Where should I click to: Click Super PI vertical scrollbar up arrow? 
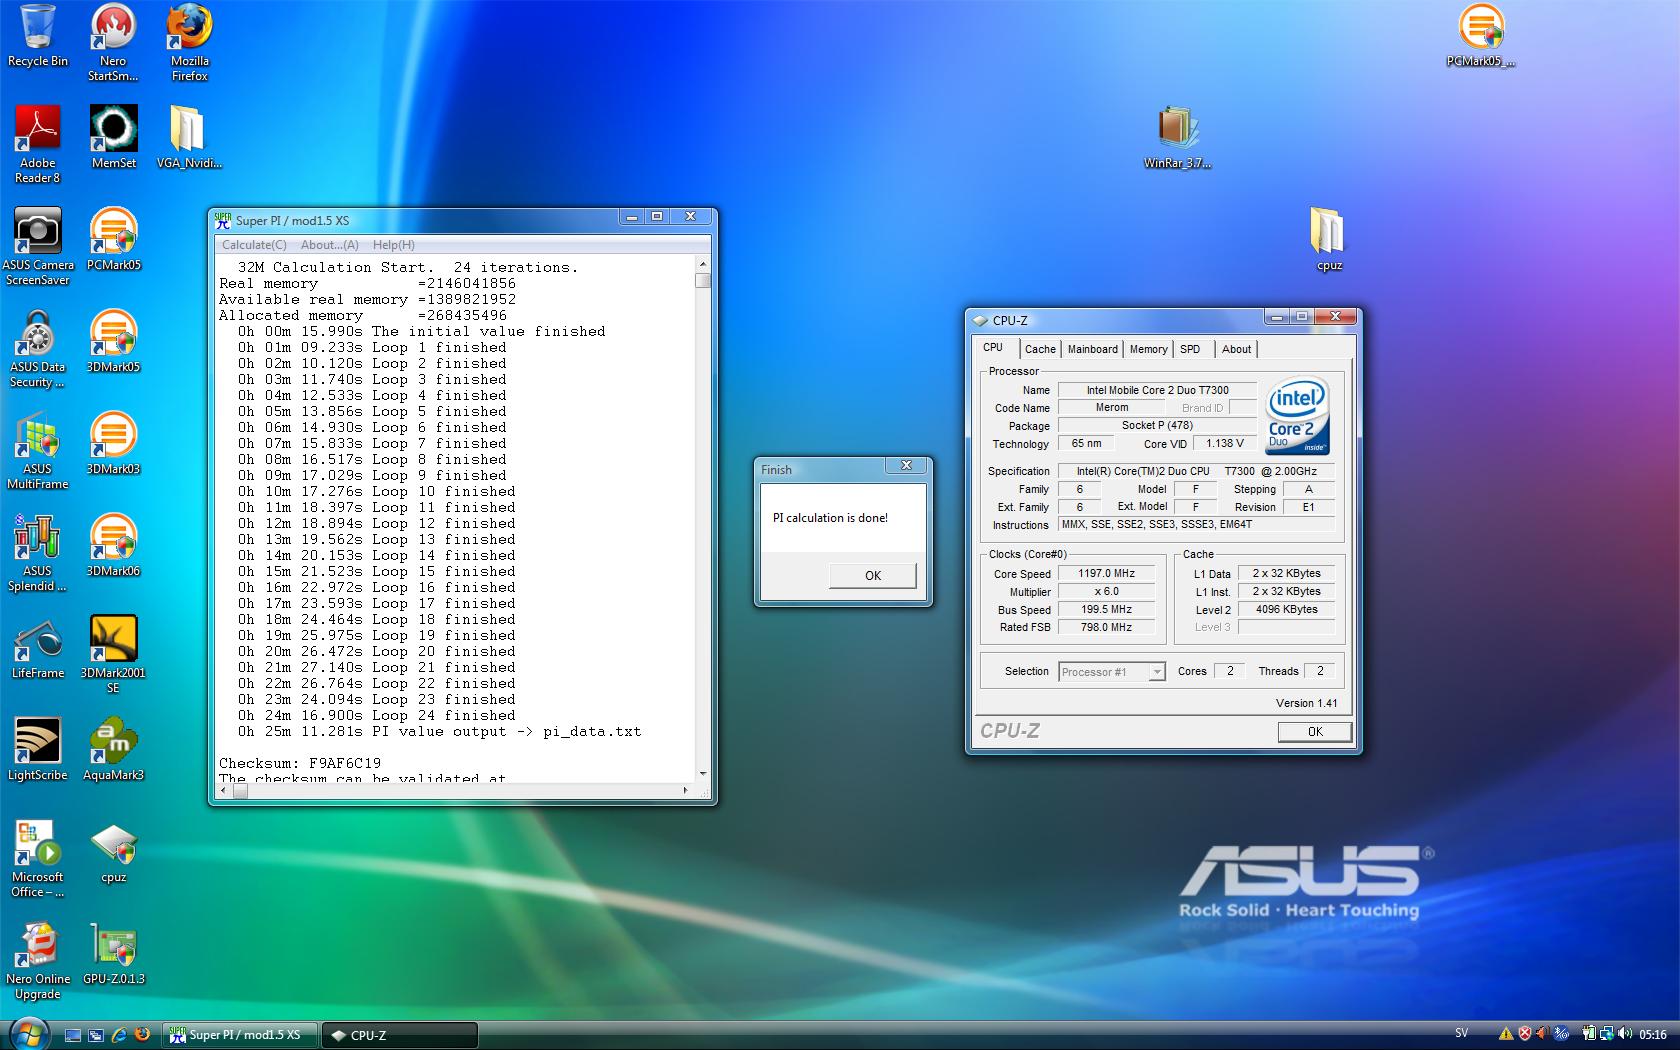click(x=703, y=264)
